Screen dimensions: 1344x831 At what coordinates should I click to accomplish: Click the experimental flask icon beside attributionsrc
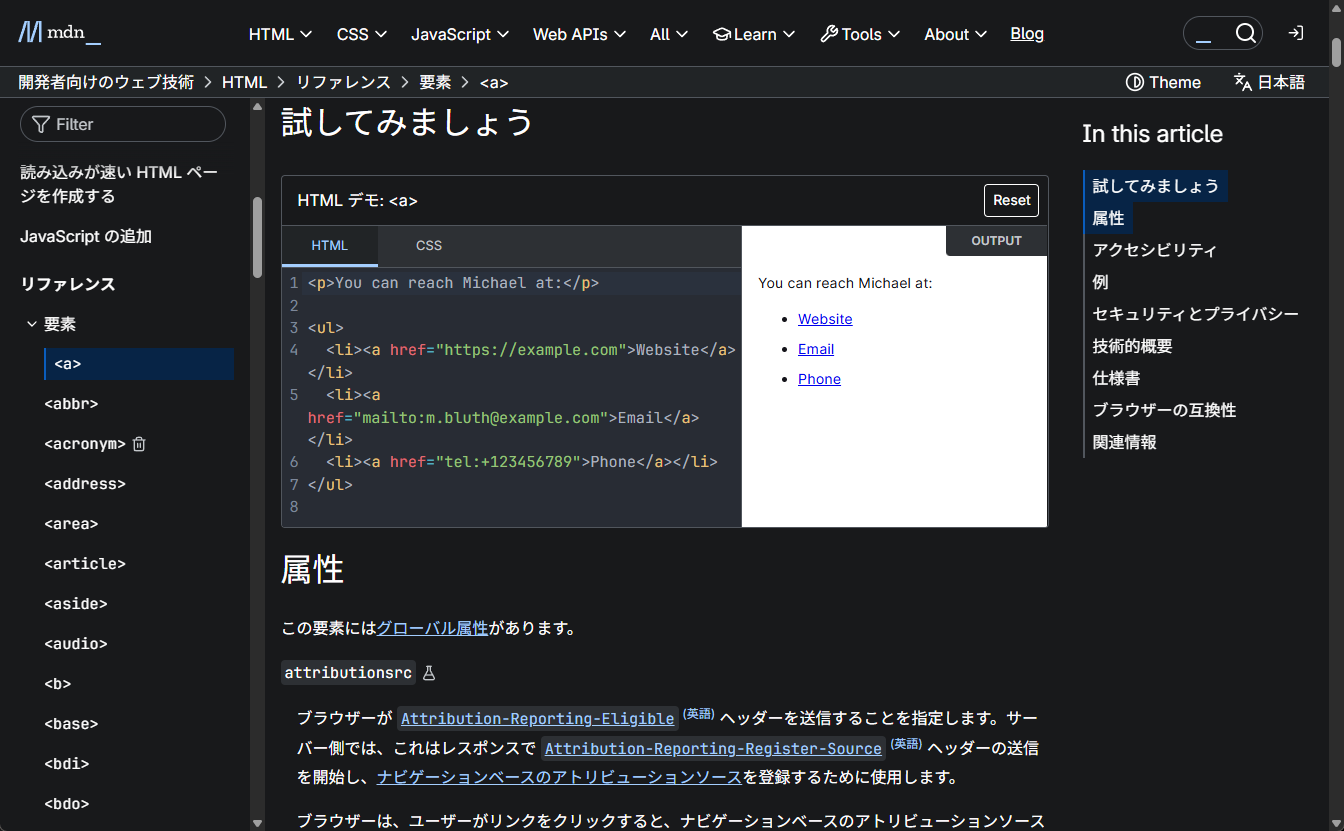click(429, 673)
